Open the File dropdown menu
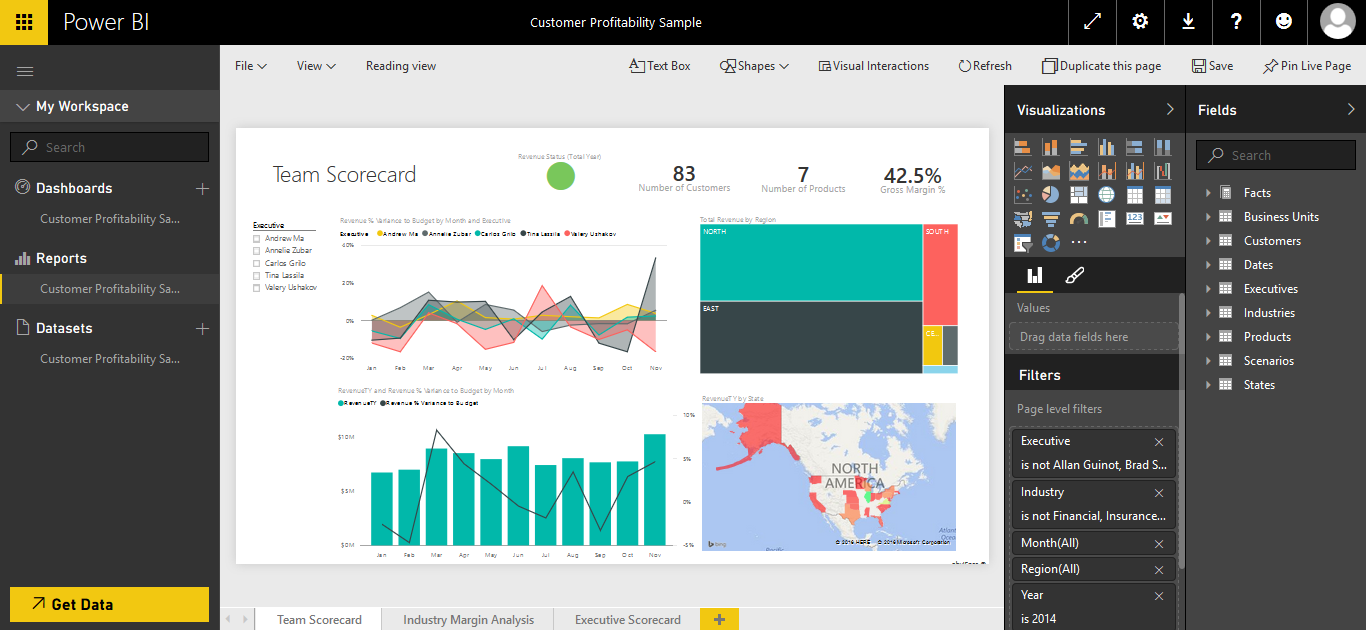 tap(251, 66)
